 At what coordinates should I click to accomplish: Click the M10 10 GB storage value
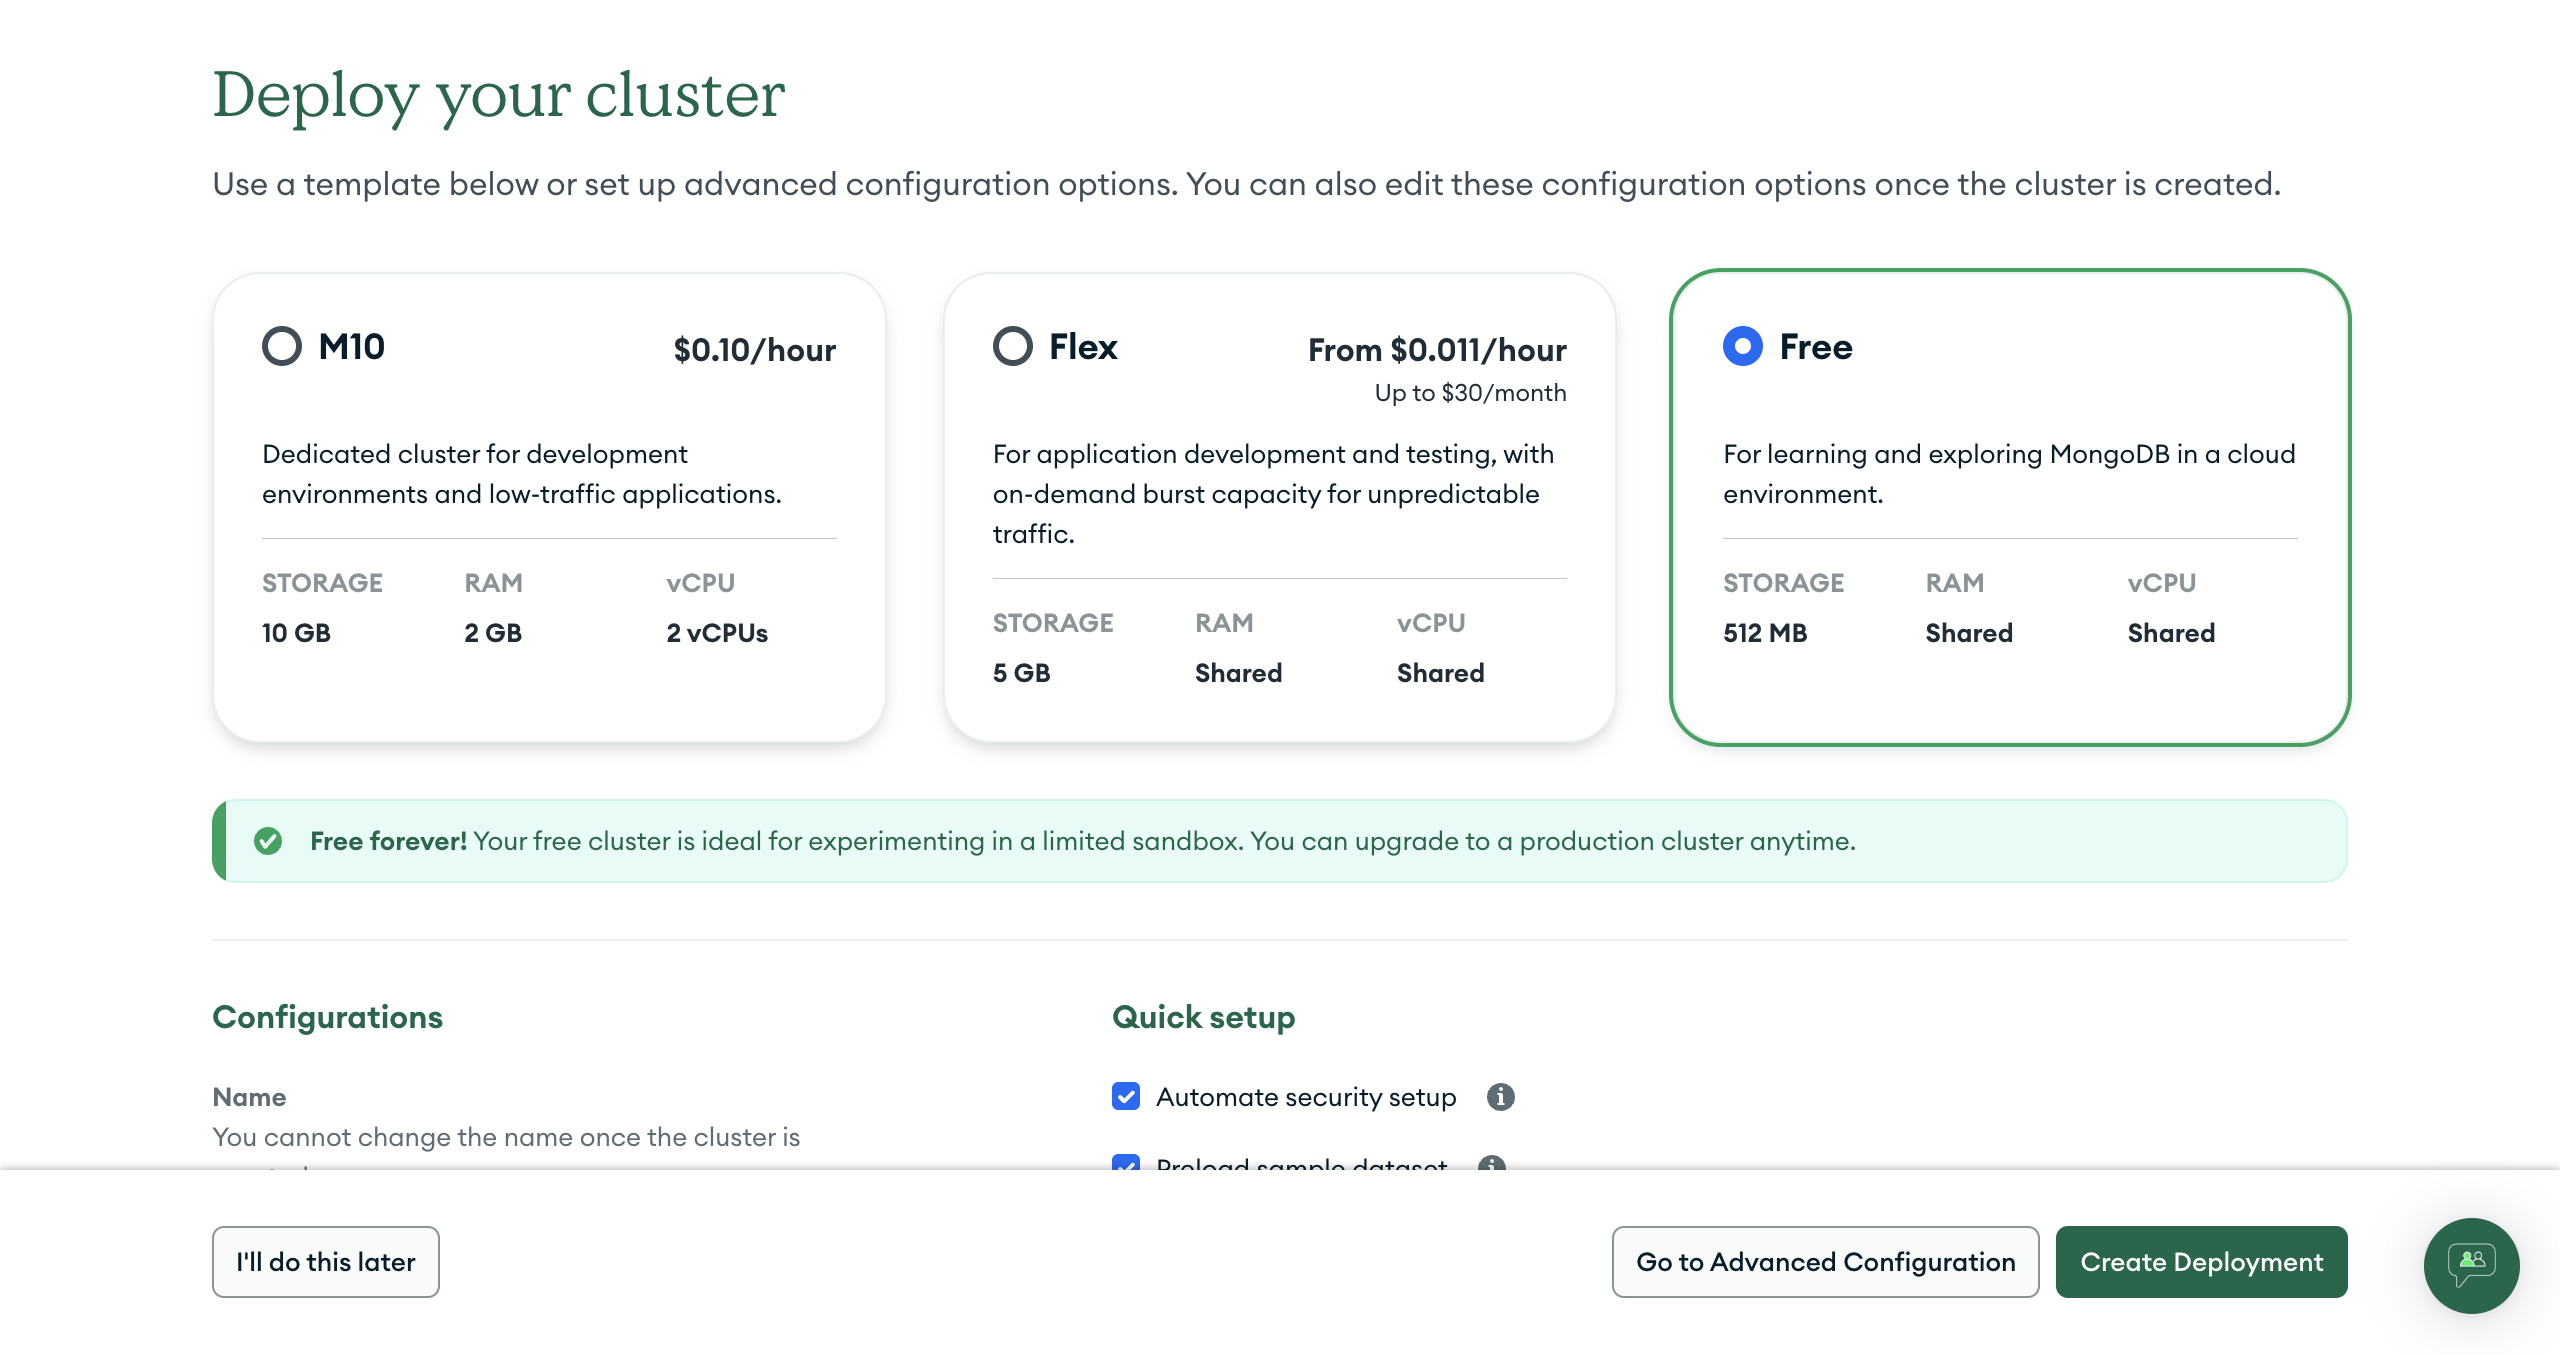296,633
